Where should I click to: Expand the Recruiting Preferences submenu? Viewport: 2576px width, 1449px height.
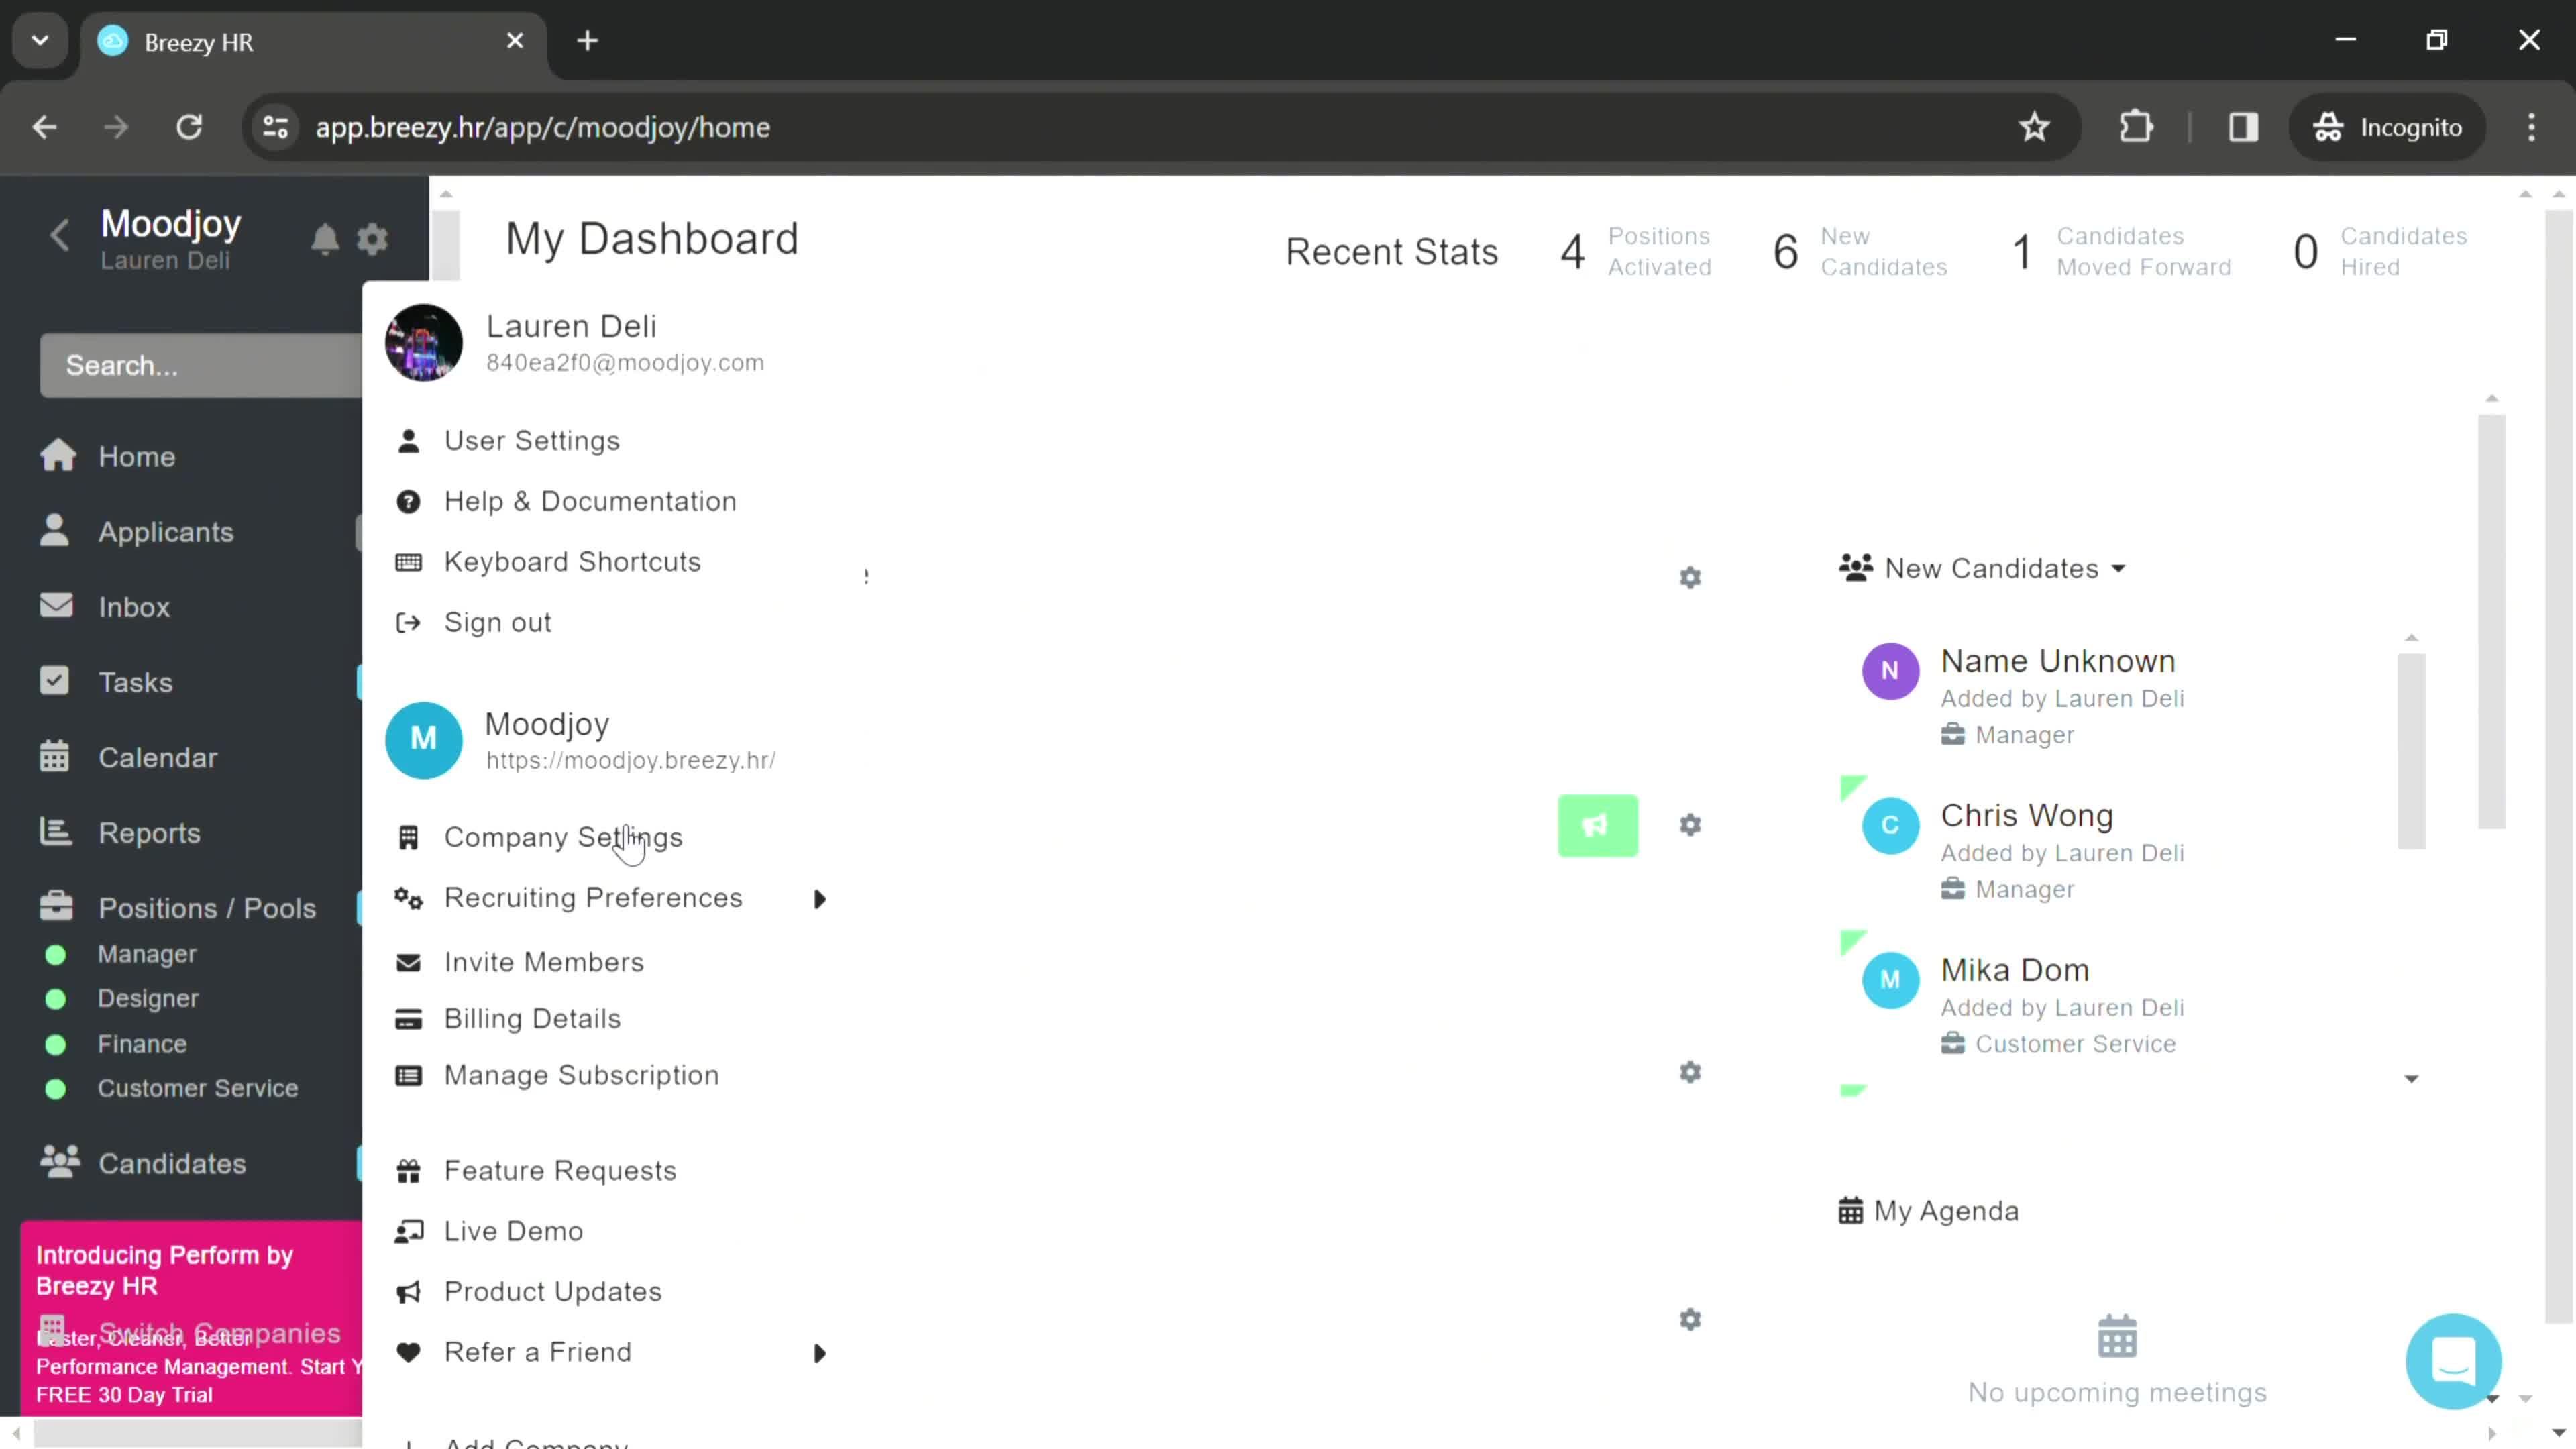click(x=819, y=897)
